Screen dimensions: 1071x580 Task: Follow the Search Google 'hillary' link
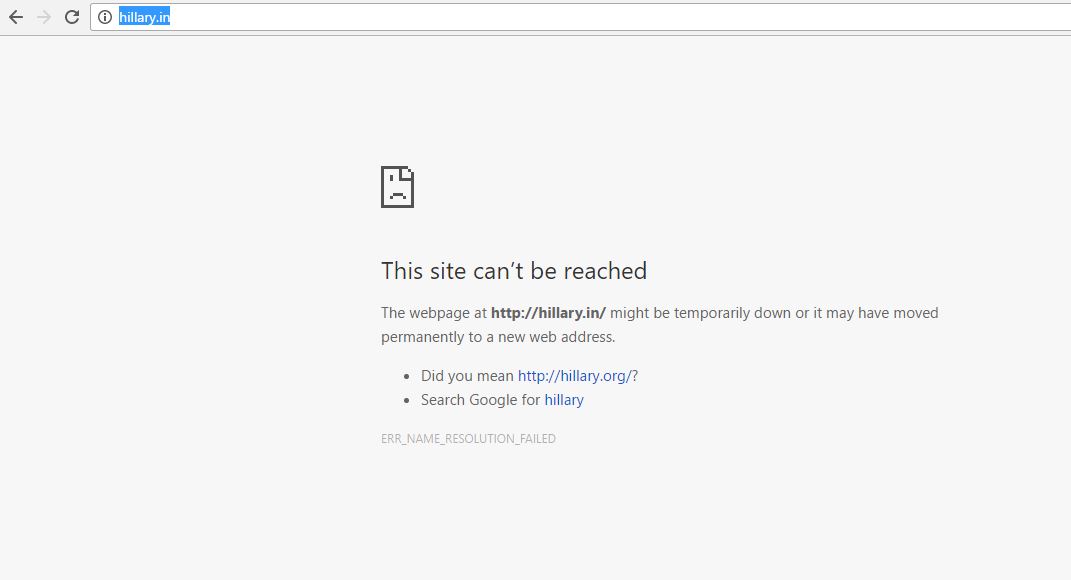click(x=564, y=400)
